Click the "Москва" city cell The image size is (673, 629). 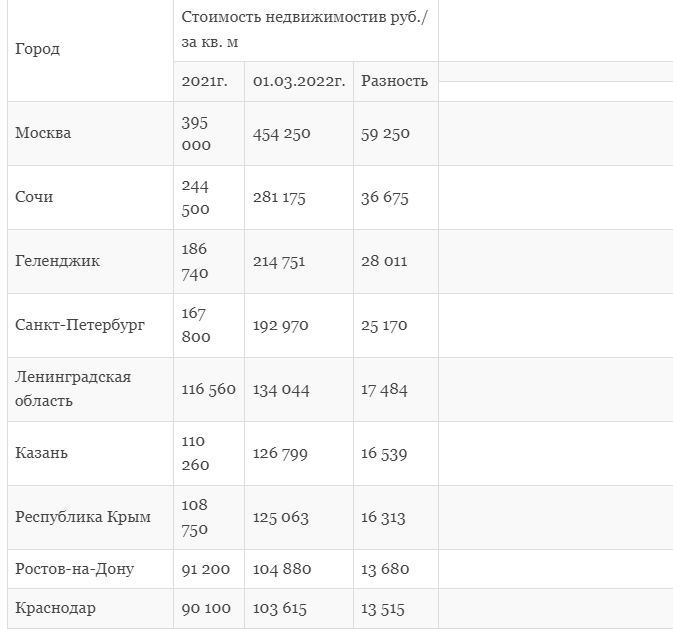pyautogui.click(x=43, y=133)
